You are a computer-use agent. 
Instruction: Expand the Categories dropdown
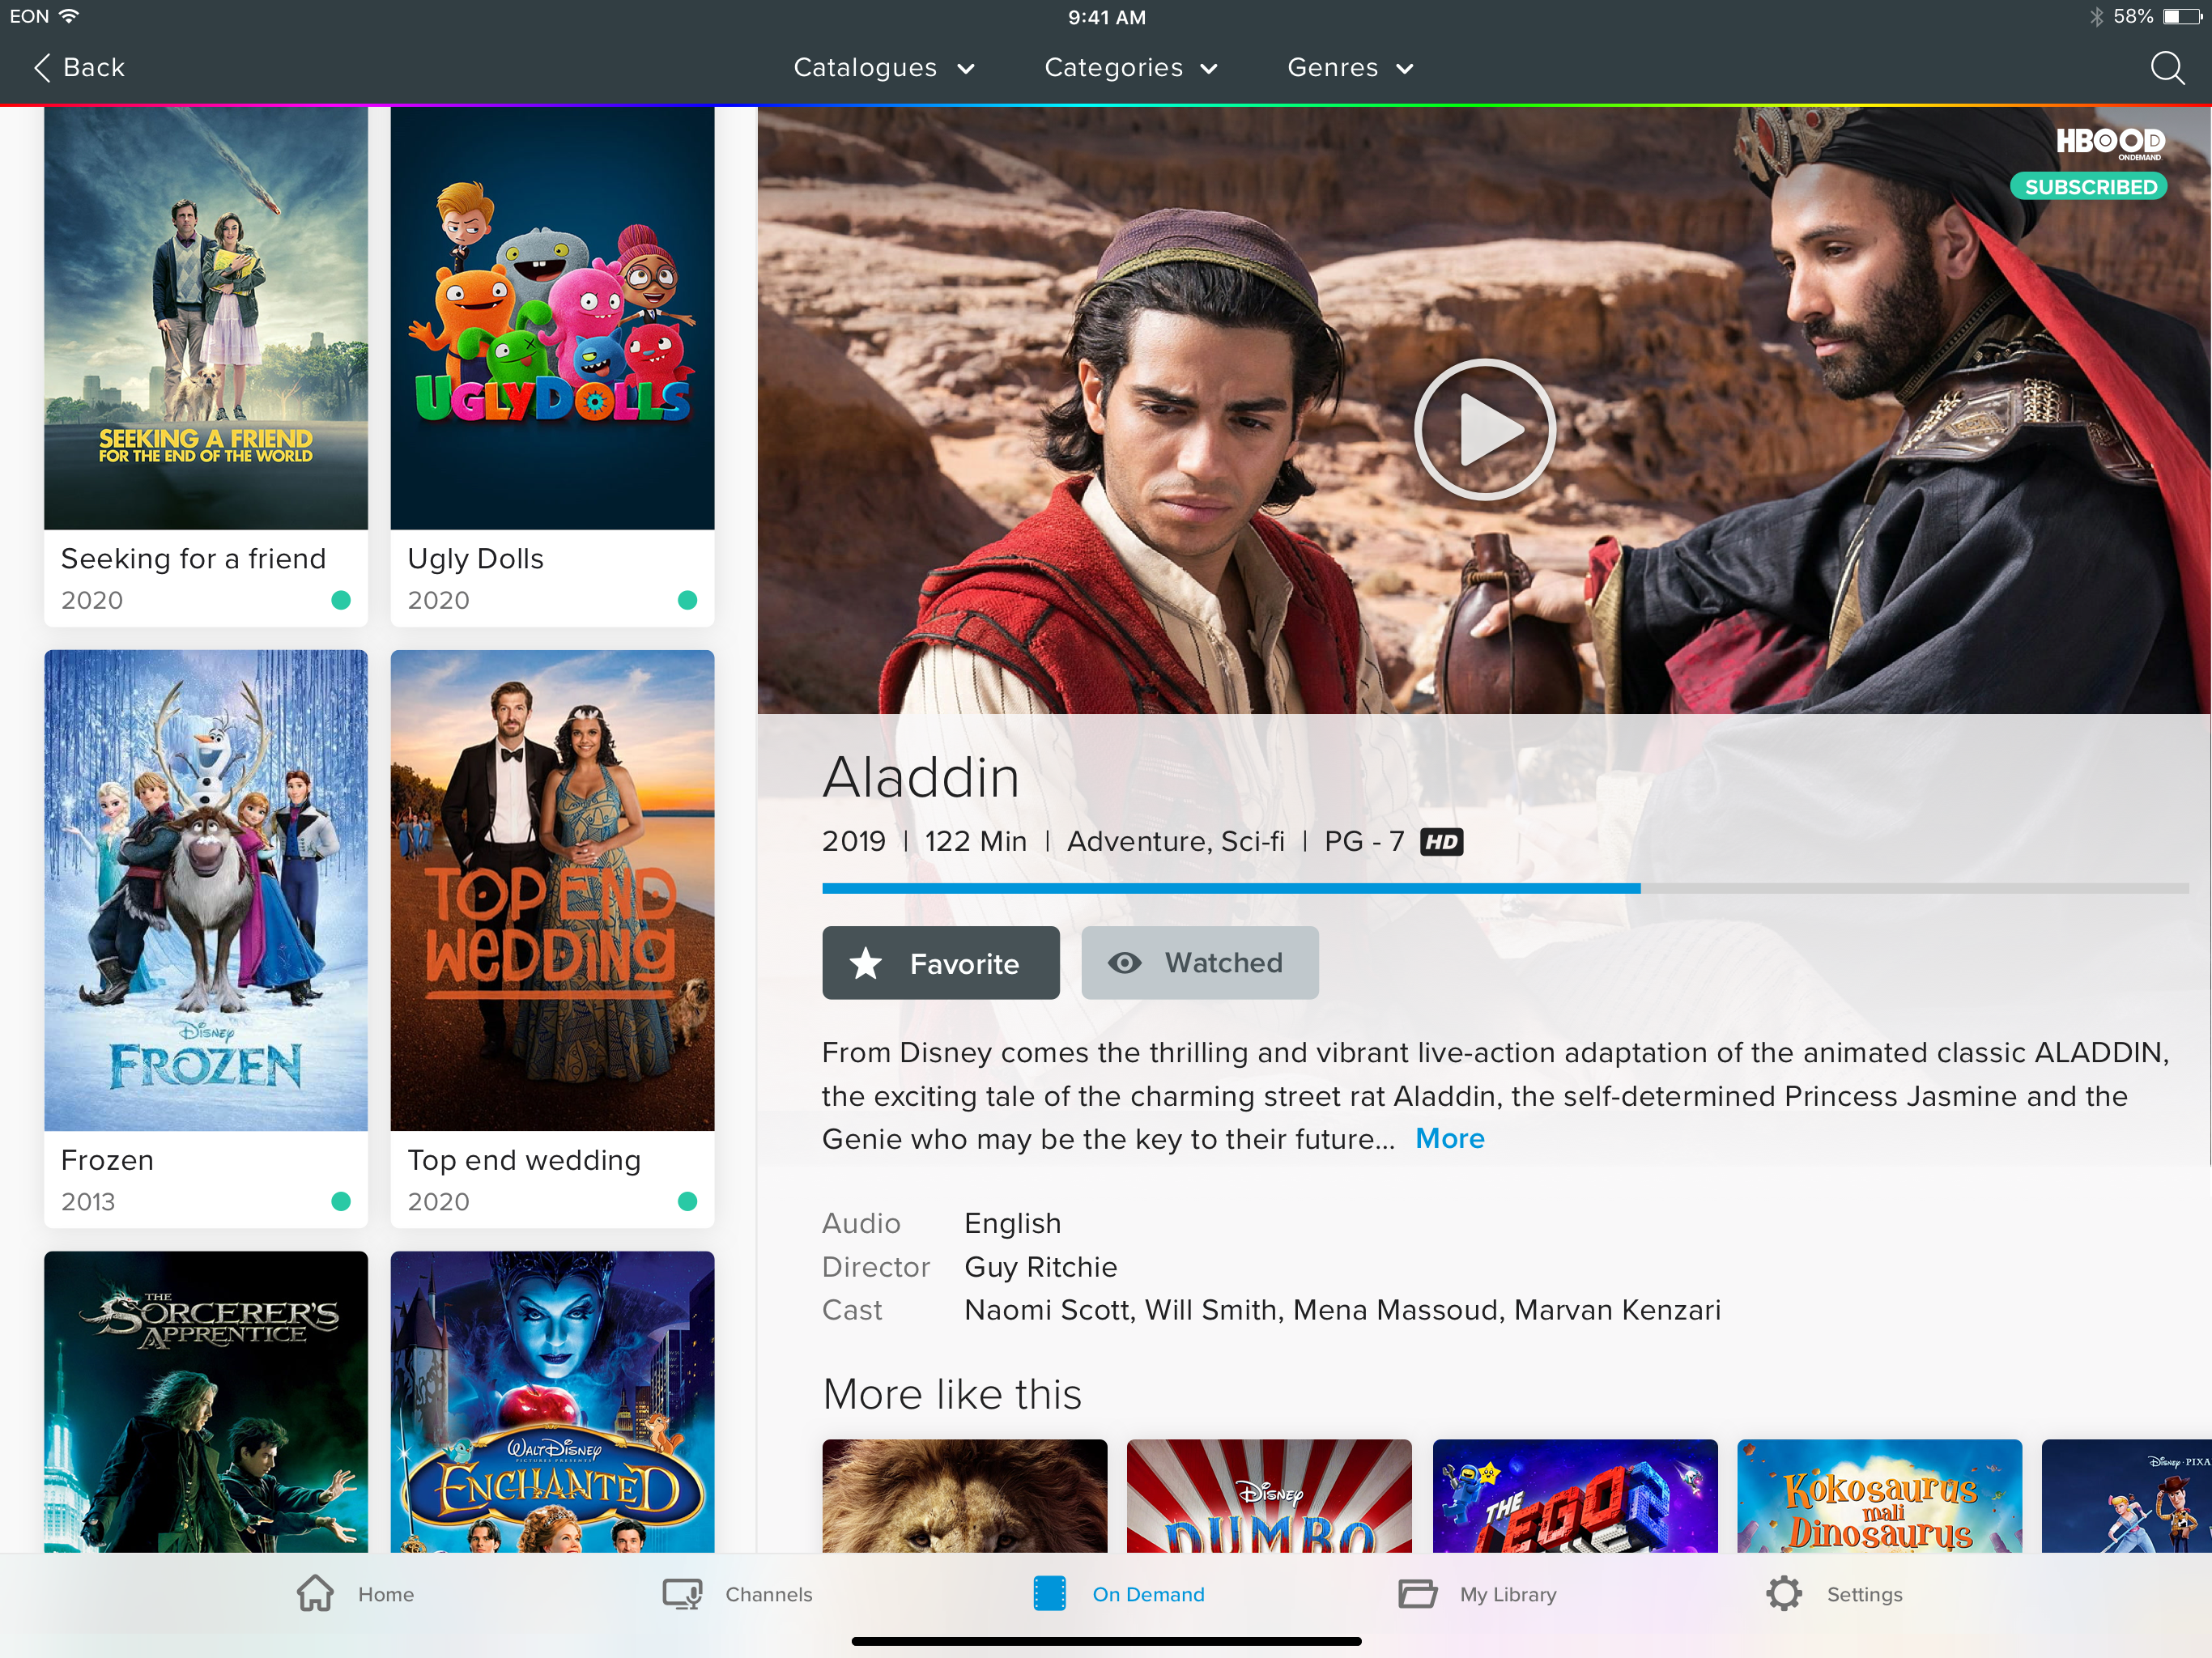coord(1130,68)
